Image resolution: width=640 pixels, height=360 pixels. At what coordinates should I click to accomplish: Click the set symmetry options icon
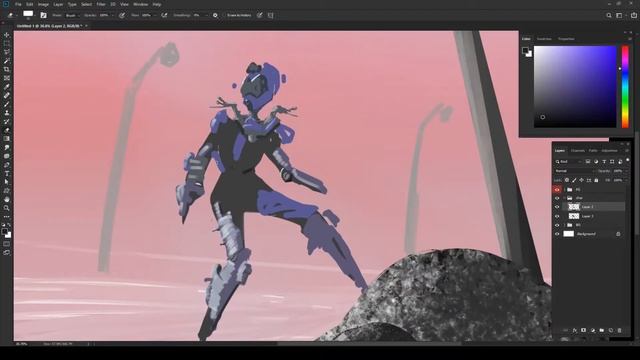click(271, 16)
